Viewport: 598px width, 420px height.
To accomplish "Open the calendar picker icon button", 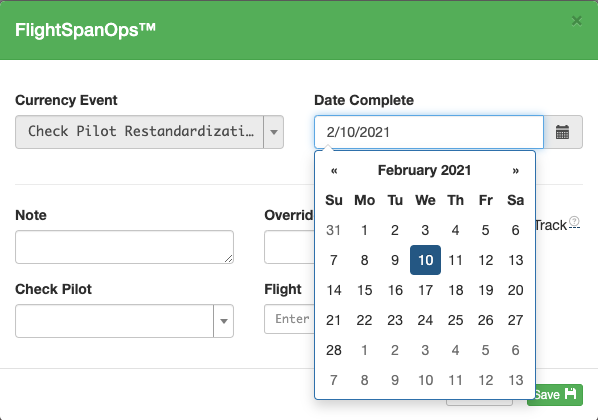I will [x=563, y=132].
